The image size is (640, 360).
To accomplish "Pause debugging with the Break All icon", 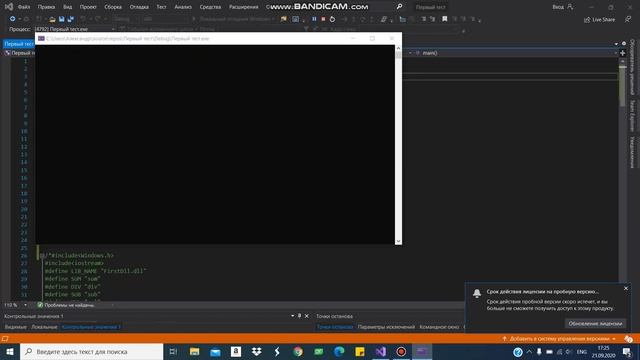I will pyautogui.click(x=314, y=19).
